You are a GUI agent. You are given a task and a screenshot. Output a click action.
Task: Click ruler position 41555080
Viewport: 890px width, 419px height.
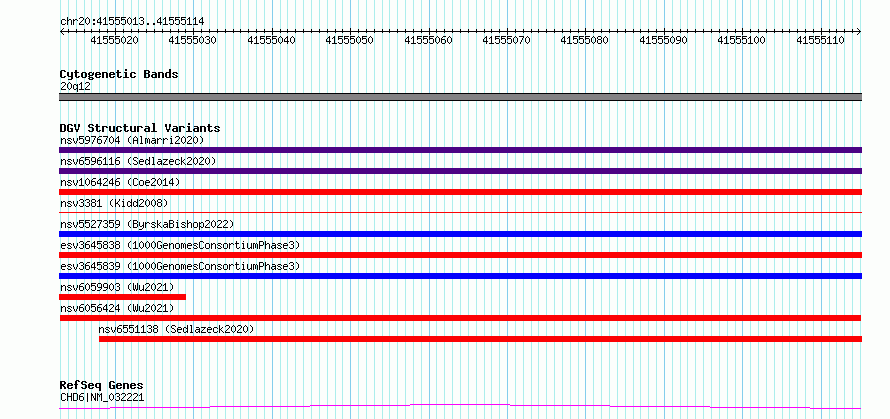[x=585, y=40]
